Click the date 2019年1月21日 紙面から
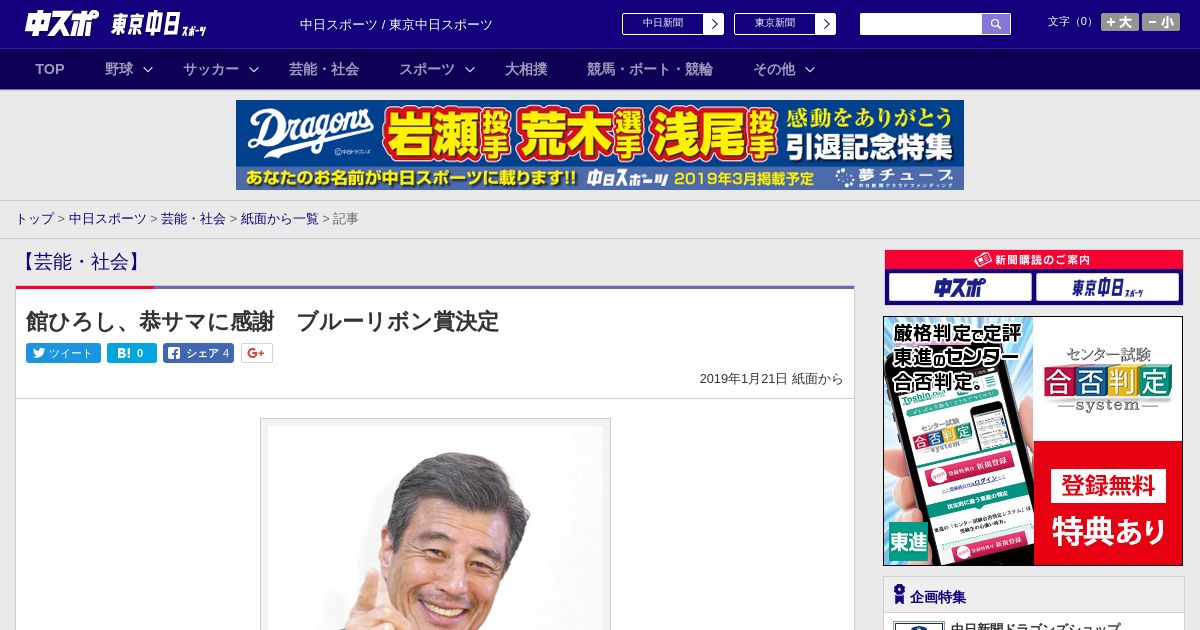This screenshot has height=630, width=1200. pos(771,379)
